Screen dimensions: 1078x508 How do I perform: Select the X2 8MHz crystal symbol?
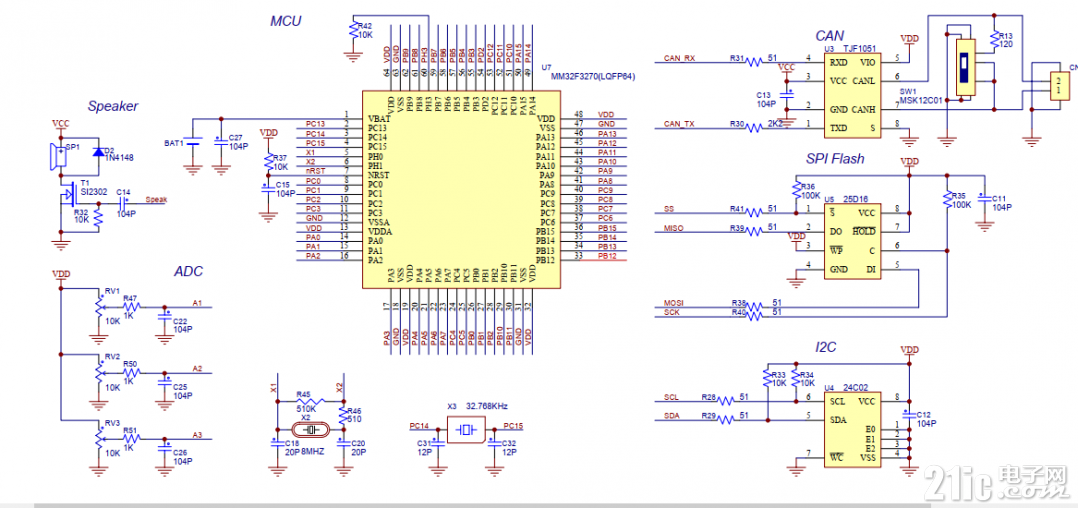pos(309,430)
